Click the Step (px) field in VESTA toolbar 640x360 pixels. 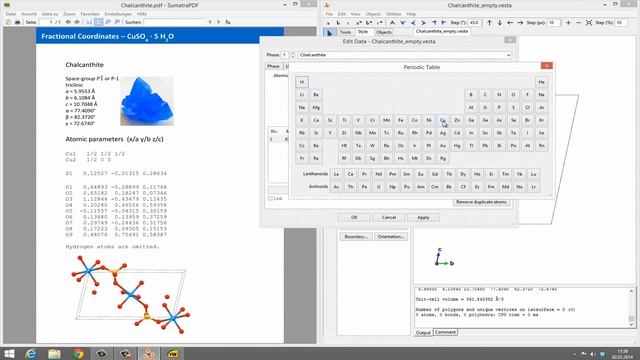(553, 23)
